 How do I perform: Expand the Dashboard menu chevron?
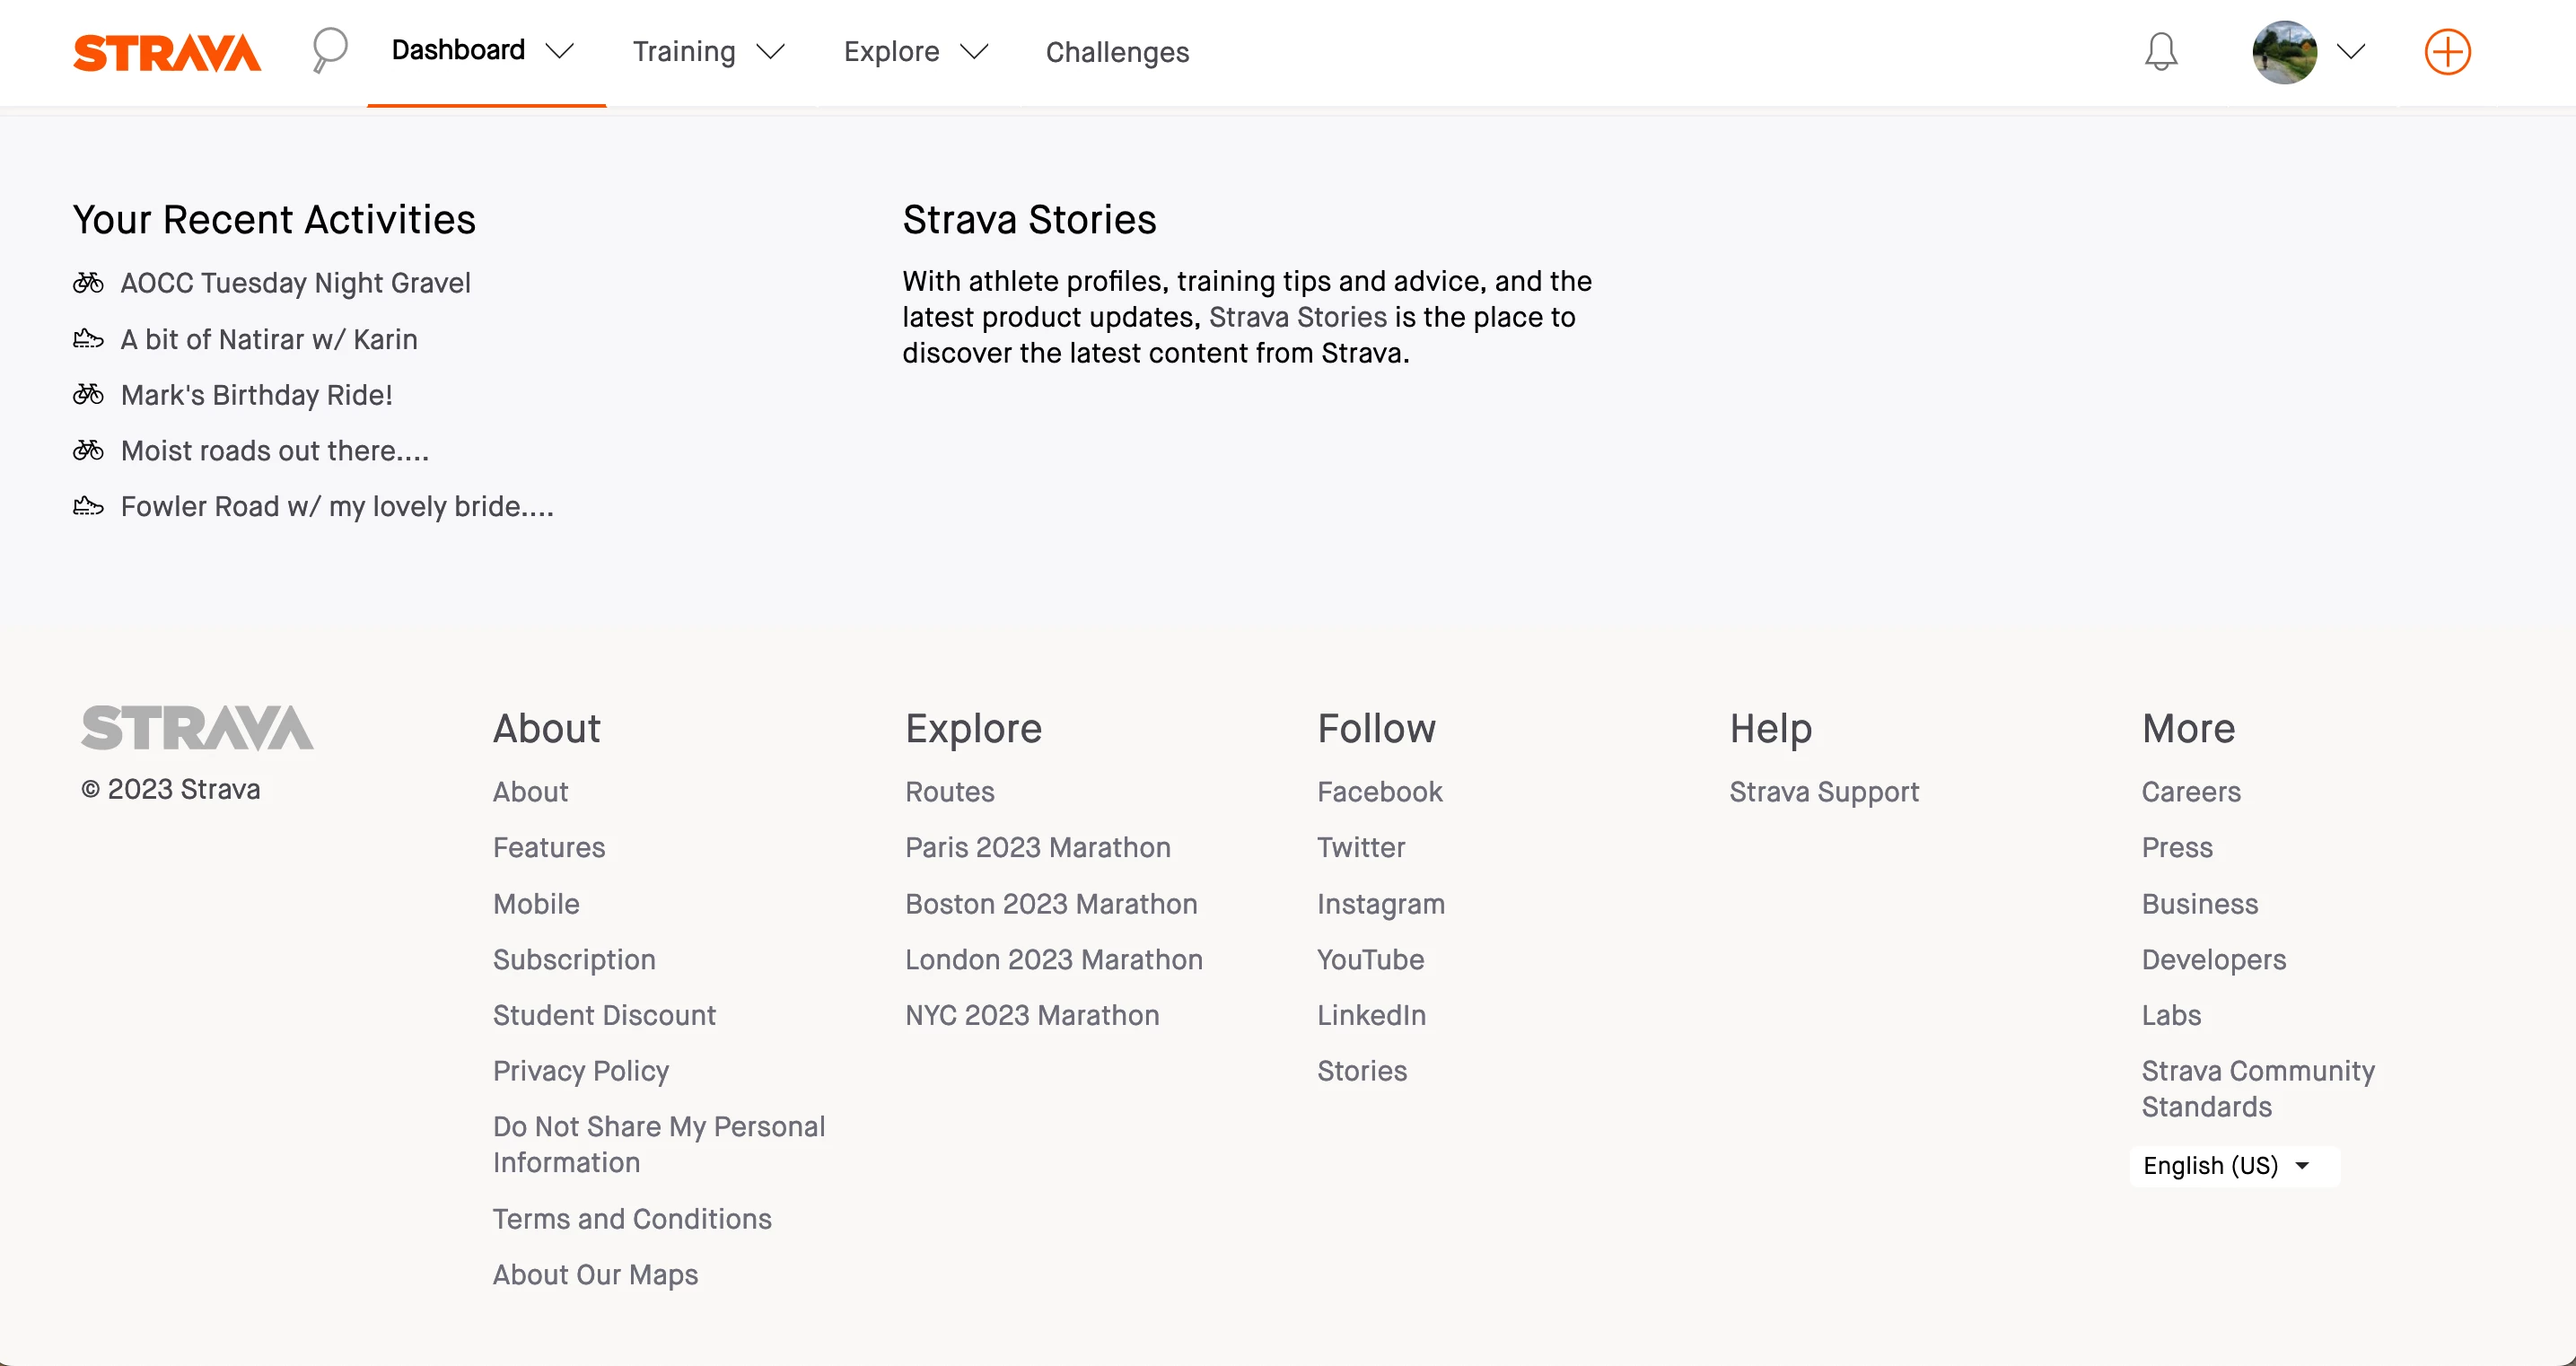tap(560, 51)
